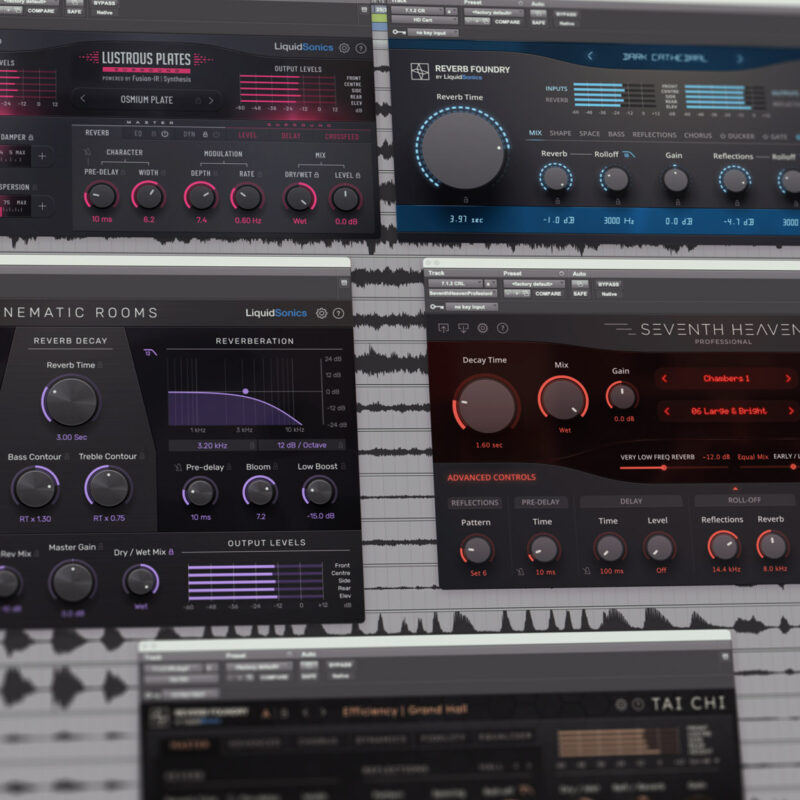Image resolution: width=800 pixels, height=800 pixels.
Task: Select SHAPE tab in Reverb Foundry
Action: tap(560, 133)
